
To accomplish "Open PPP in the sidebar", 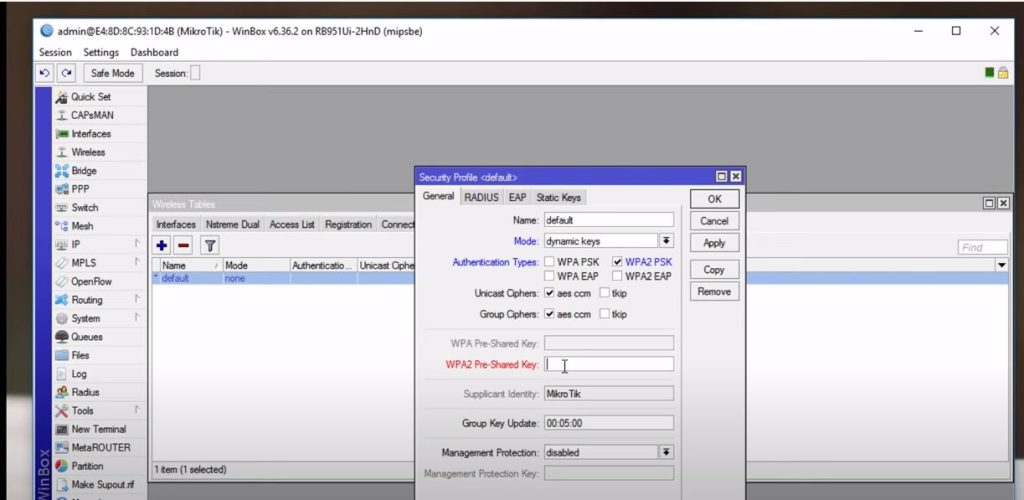I will 80,189.
